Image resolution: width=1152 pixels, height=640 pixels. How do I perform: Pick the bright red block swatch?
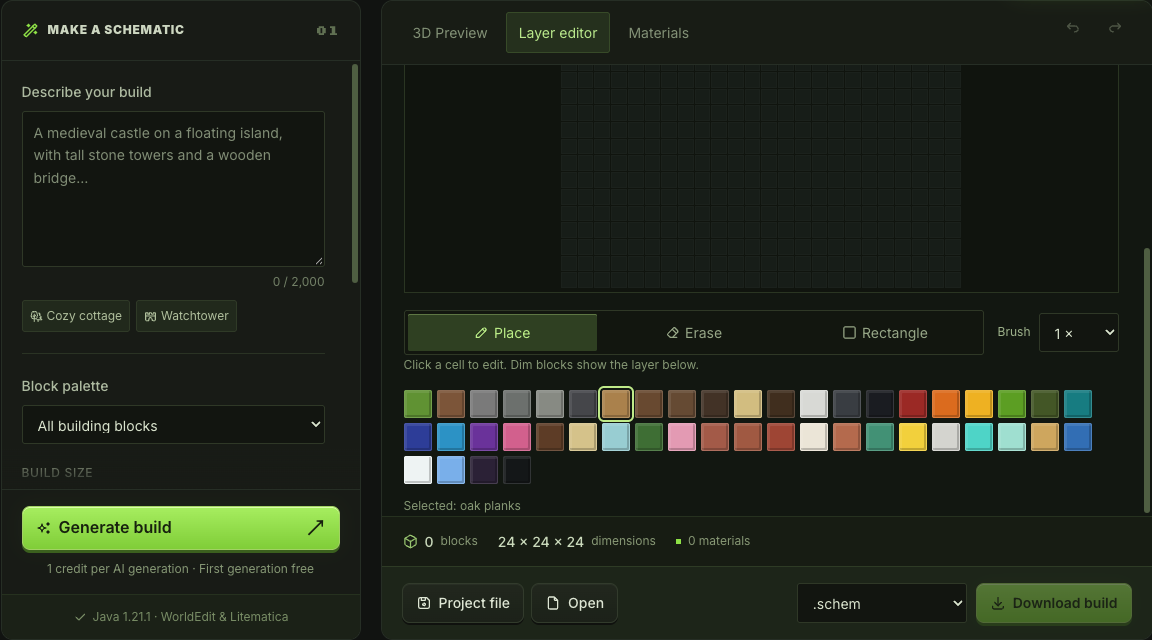[x=912, y=403]
